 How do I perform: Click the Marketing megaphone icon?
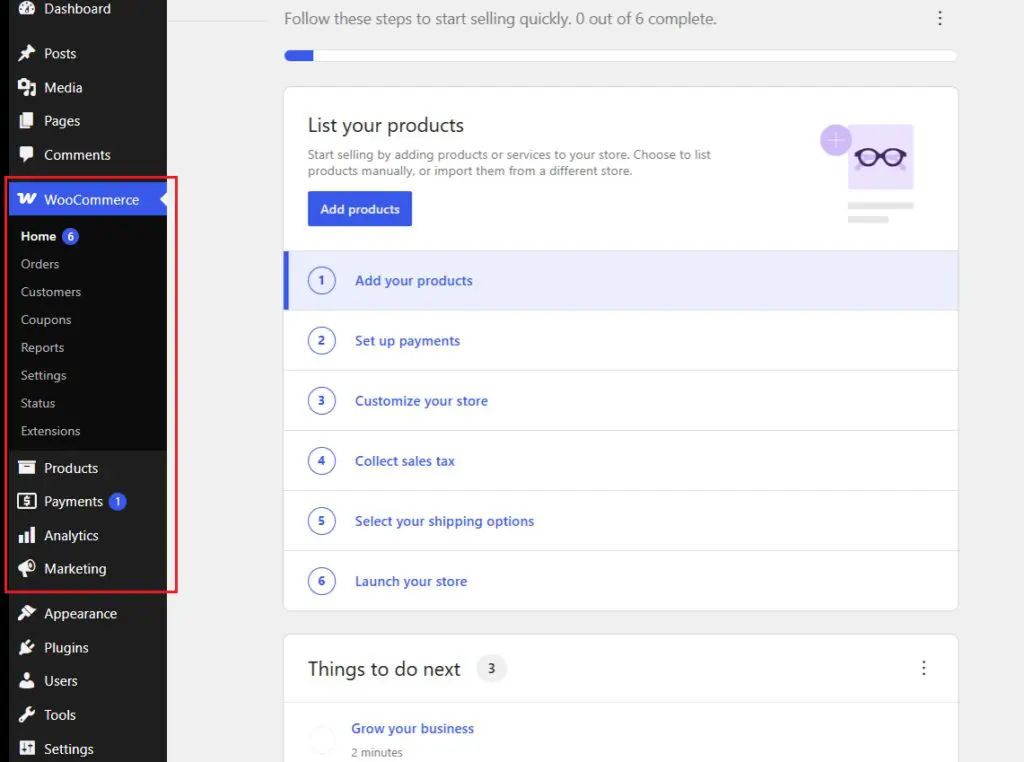click(x=27, y=568)
